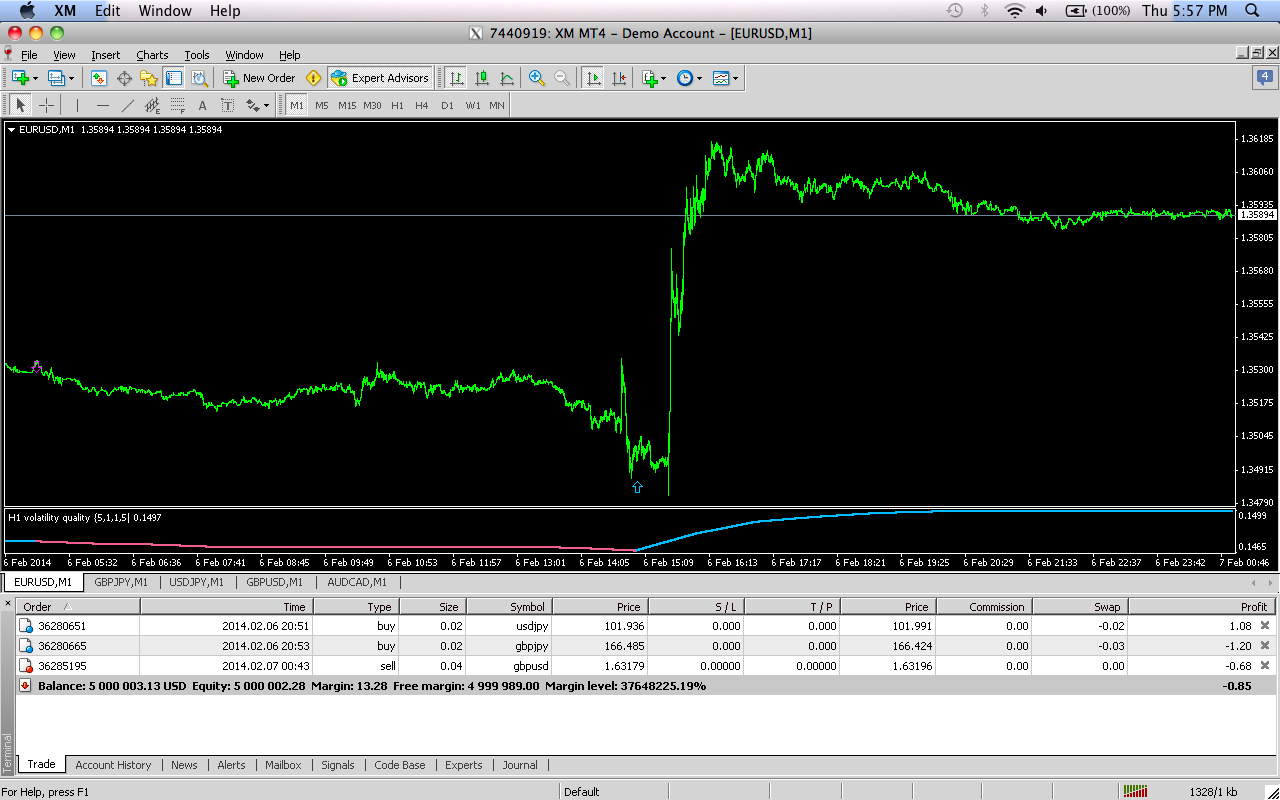Viewport: 1280px width, 800px height.
Task: Open the Templates icon
Action: (721, 78)
